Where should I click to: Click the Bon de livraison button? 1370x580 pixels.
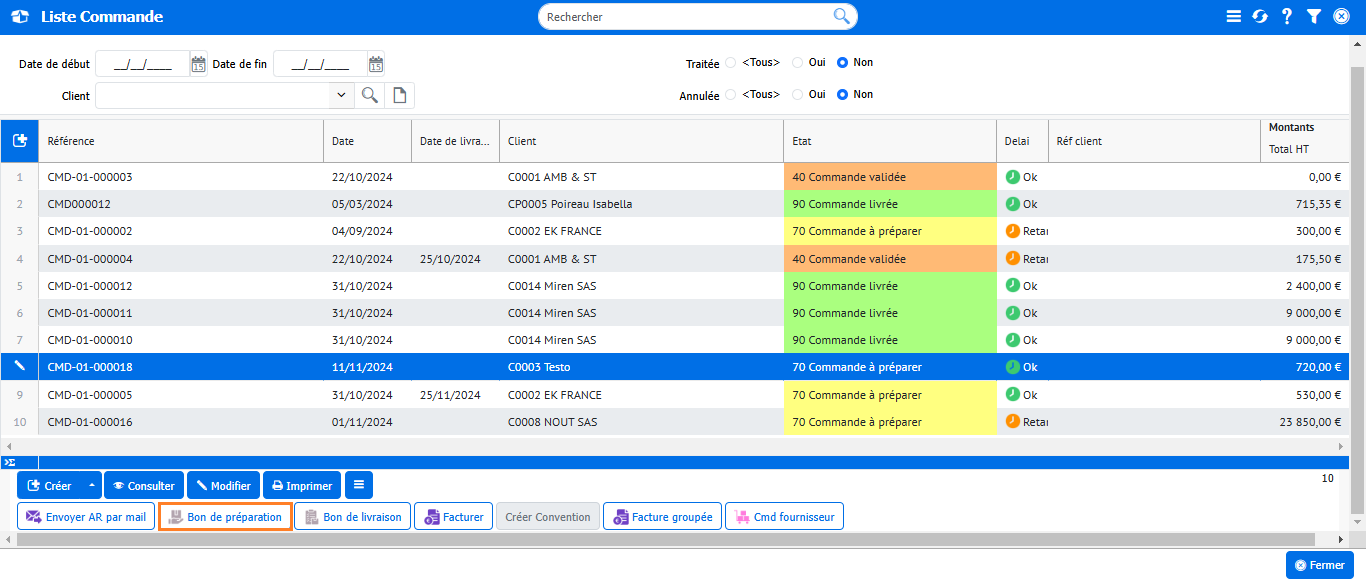pyautogui.click(x=352, y=517)
